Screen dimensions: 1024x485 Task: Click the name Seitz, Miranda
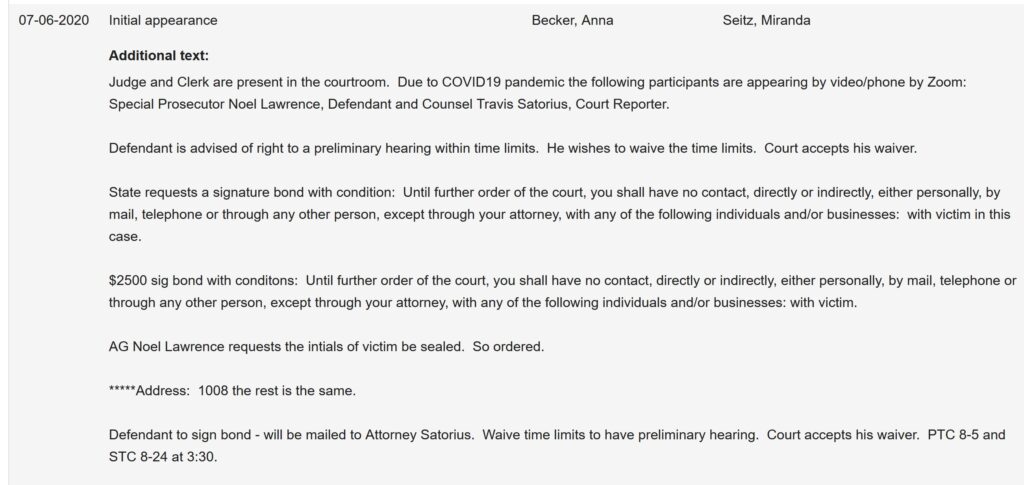click(x=767, y=20)
